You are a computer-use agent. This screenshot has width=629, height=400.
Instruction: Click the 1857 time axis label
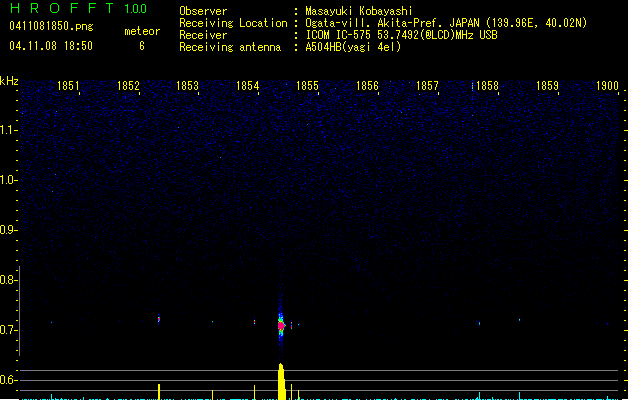tap(427, 86)
